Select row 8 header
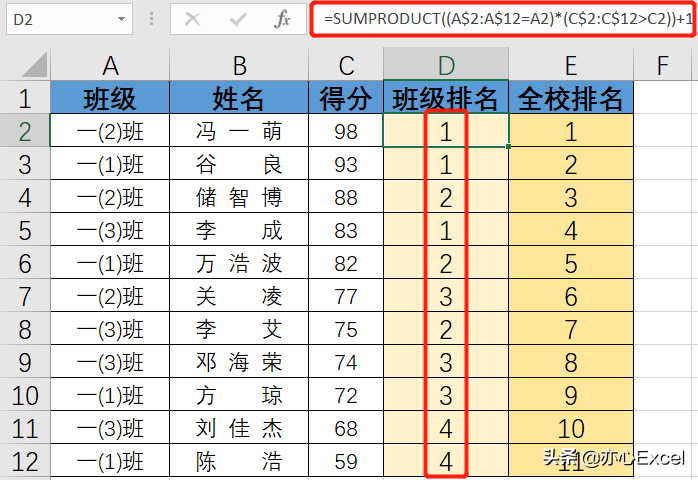 [25, 328]
